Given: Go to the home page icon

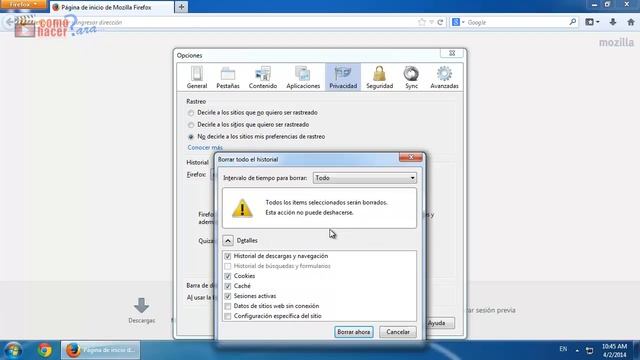Looking at the screenshot, I should coord(631,22).
